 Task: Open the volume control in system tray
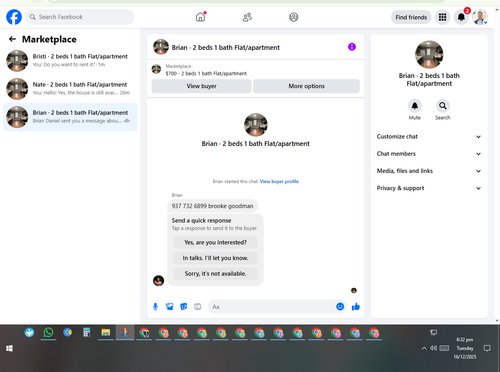433,348
